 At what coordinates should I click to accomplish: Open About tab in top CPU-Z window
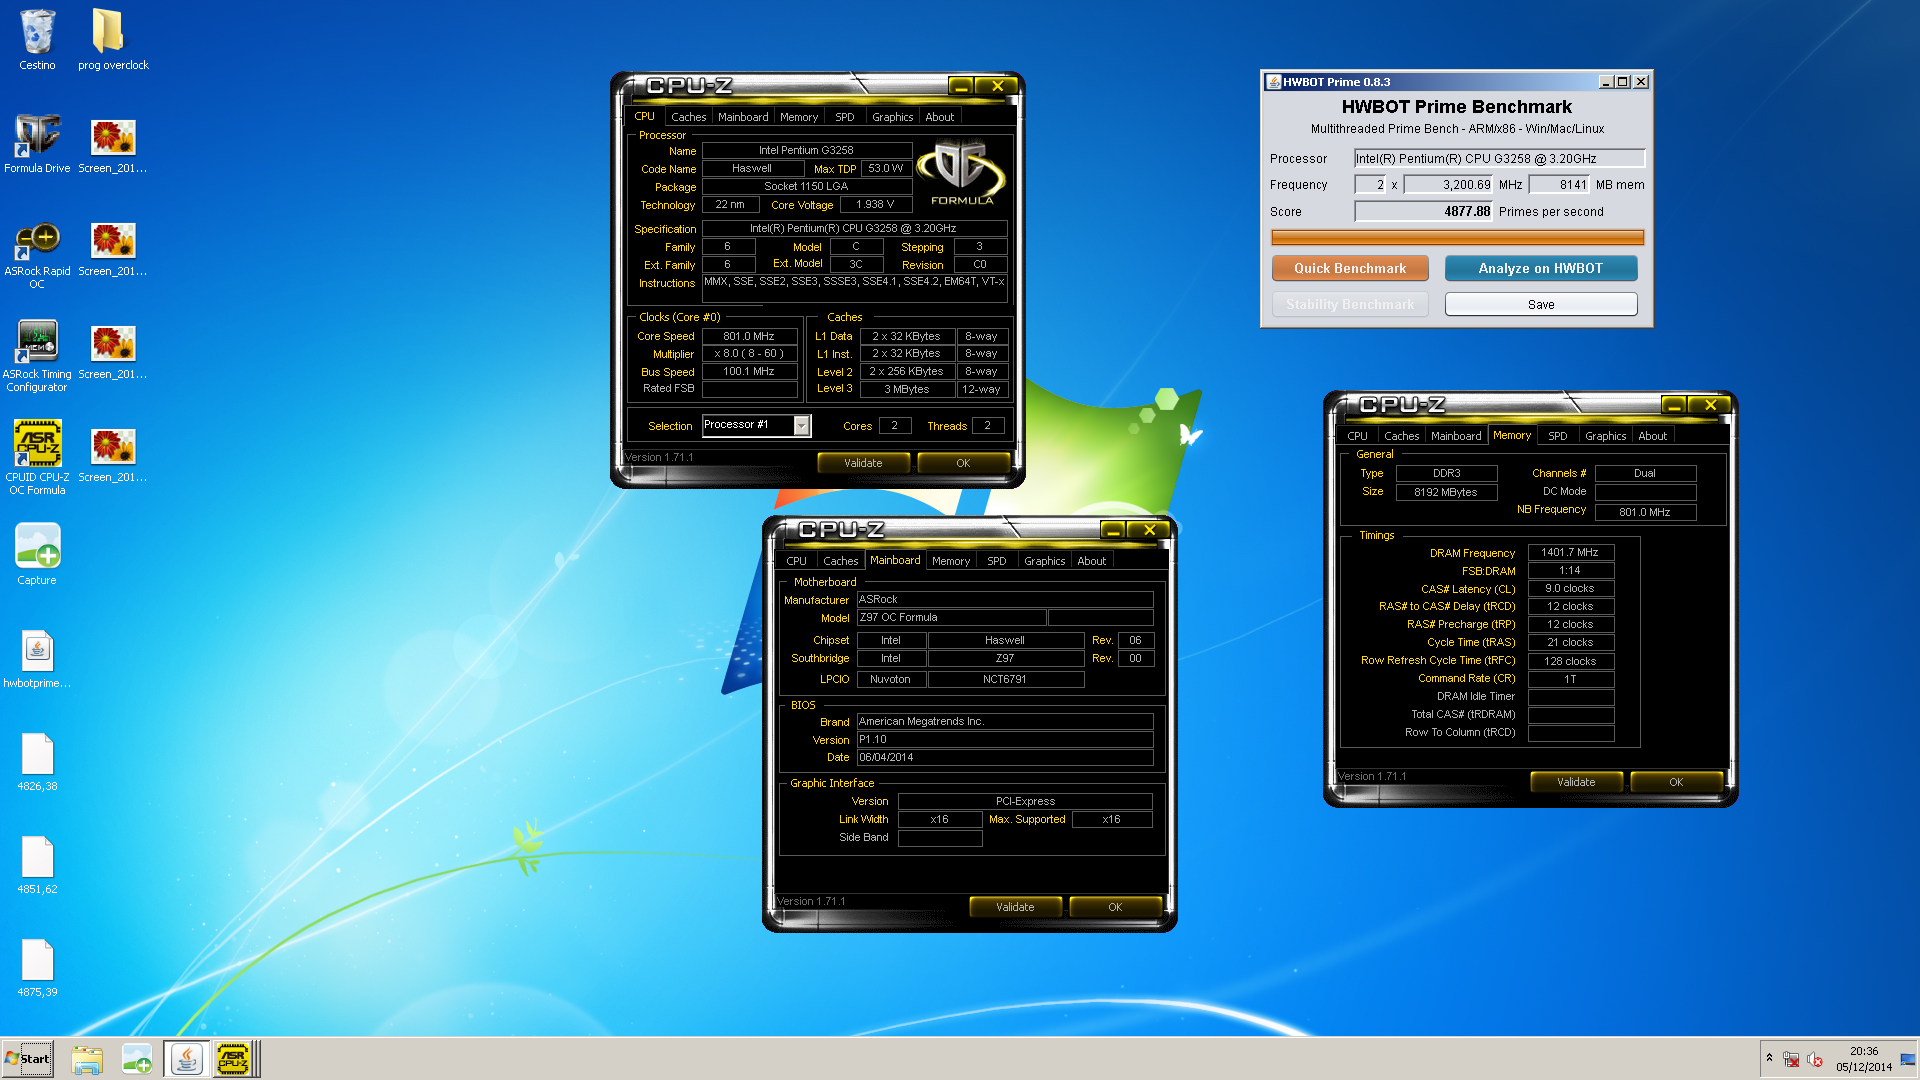click(x=939, y=117)
